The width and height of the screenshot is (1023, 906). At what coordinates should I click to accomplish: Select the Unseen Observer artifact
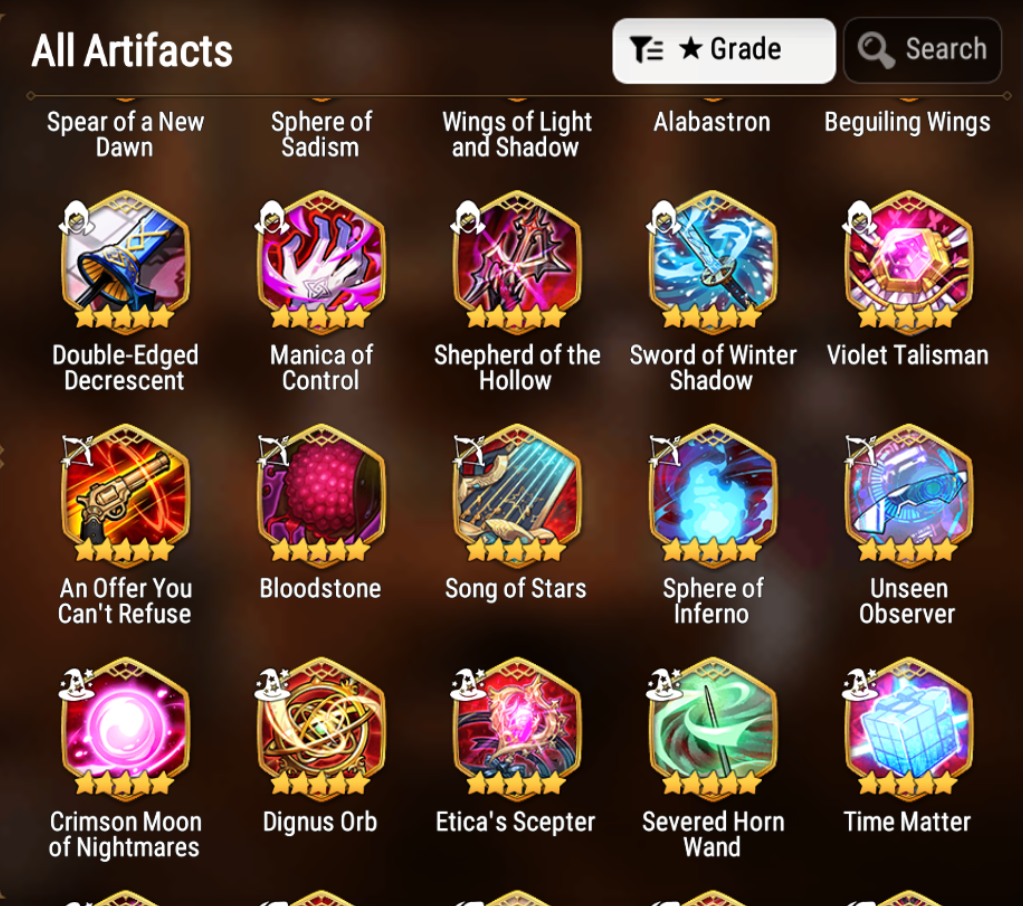tap(908, 493)
